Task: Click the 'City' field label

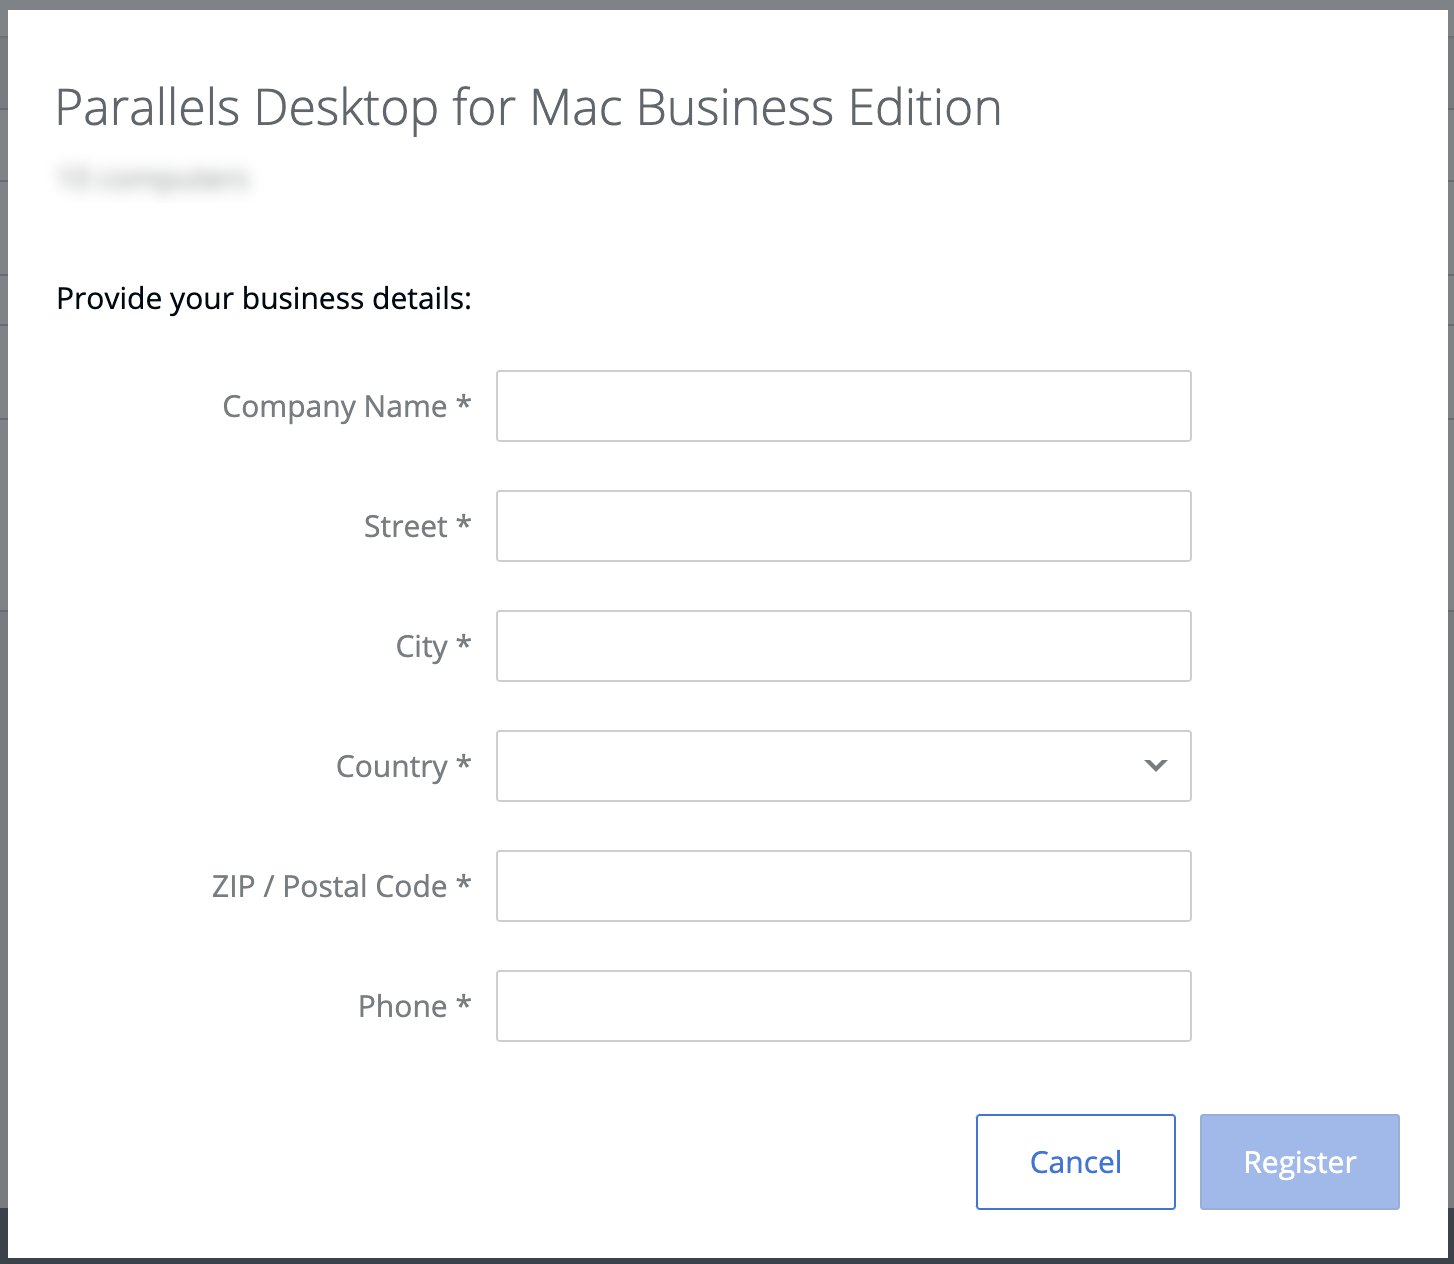Action: 421,647
